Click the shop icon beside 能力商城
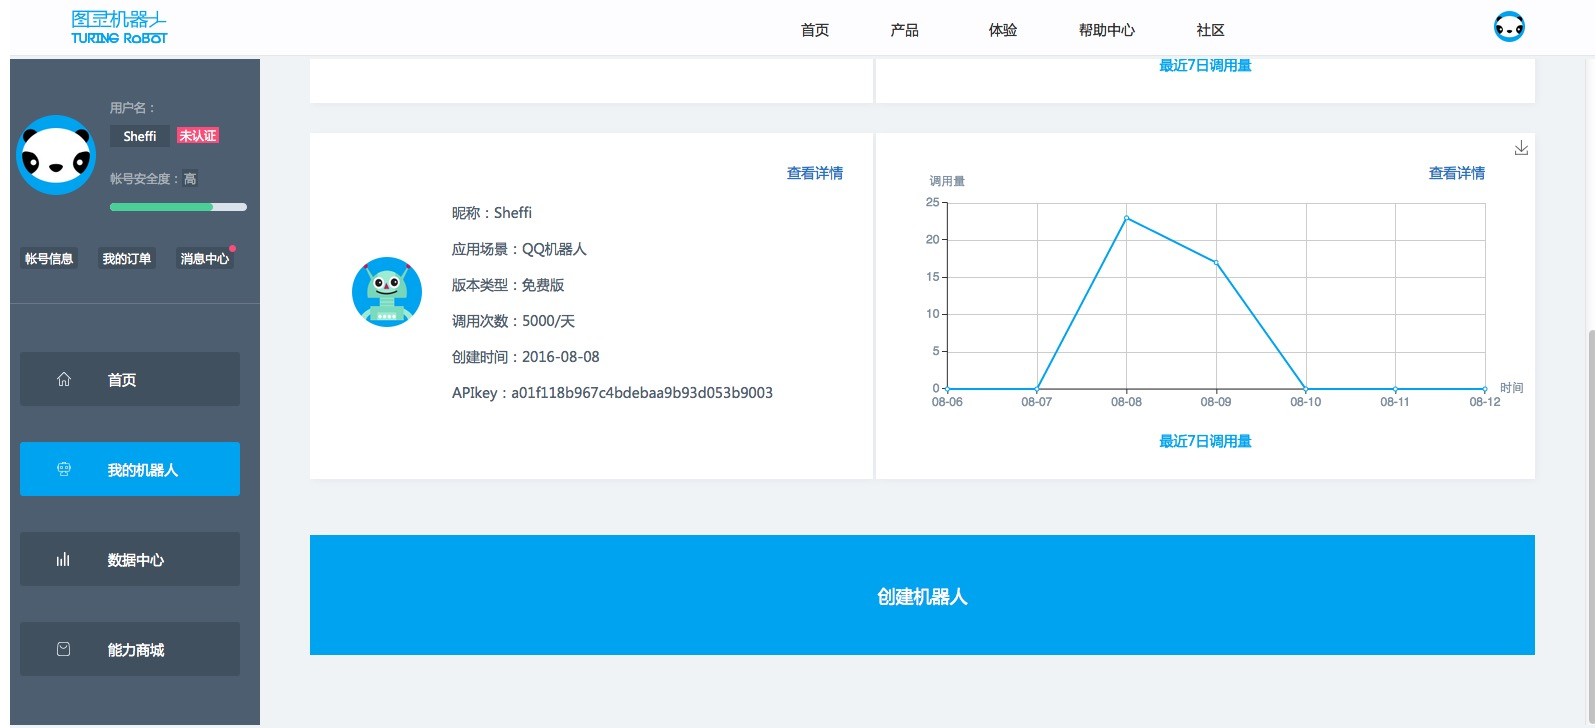Screen dimensions: 1595x728 64,649
